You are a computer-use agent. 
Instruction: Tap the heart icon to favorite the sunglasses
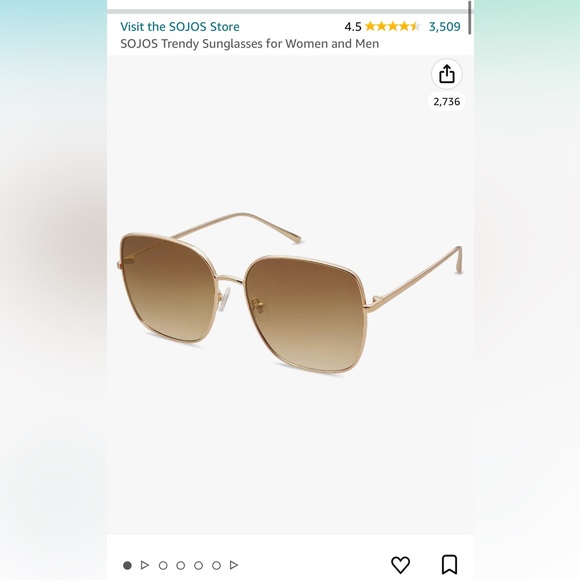(x=400, y=565)
